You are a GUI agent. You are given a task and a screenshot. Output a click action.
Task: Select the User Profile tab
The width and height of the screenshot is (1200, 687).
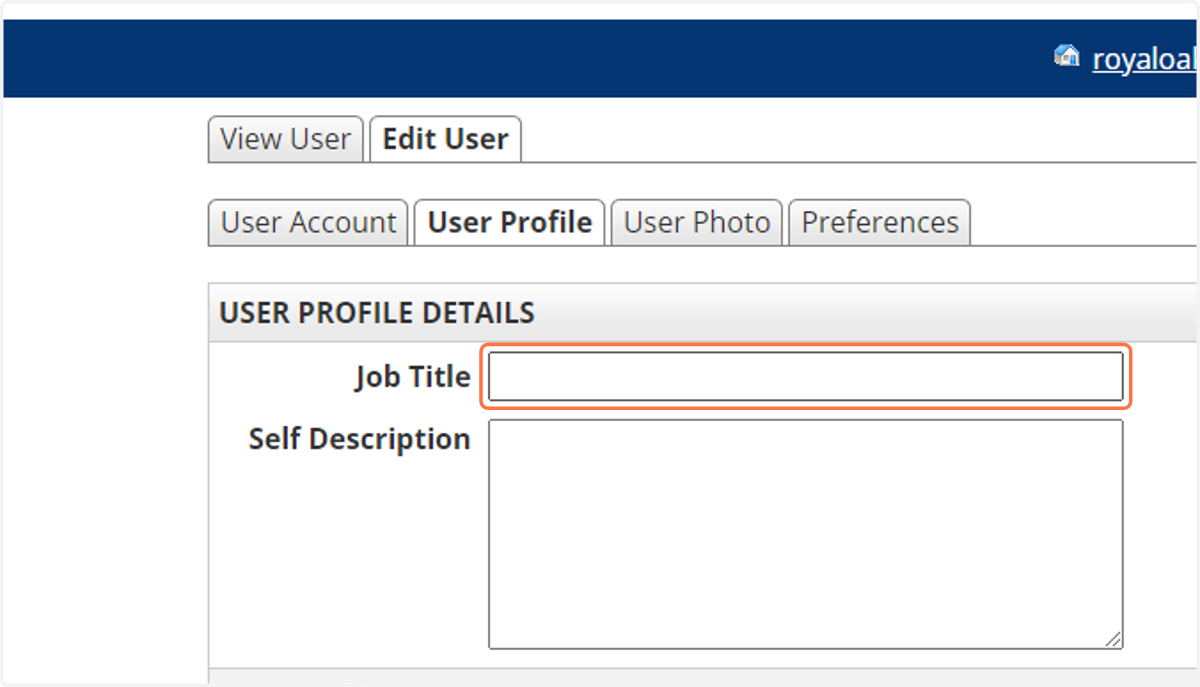[x=510, y=222]
